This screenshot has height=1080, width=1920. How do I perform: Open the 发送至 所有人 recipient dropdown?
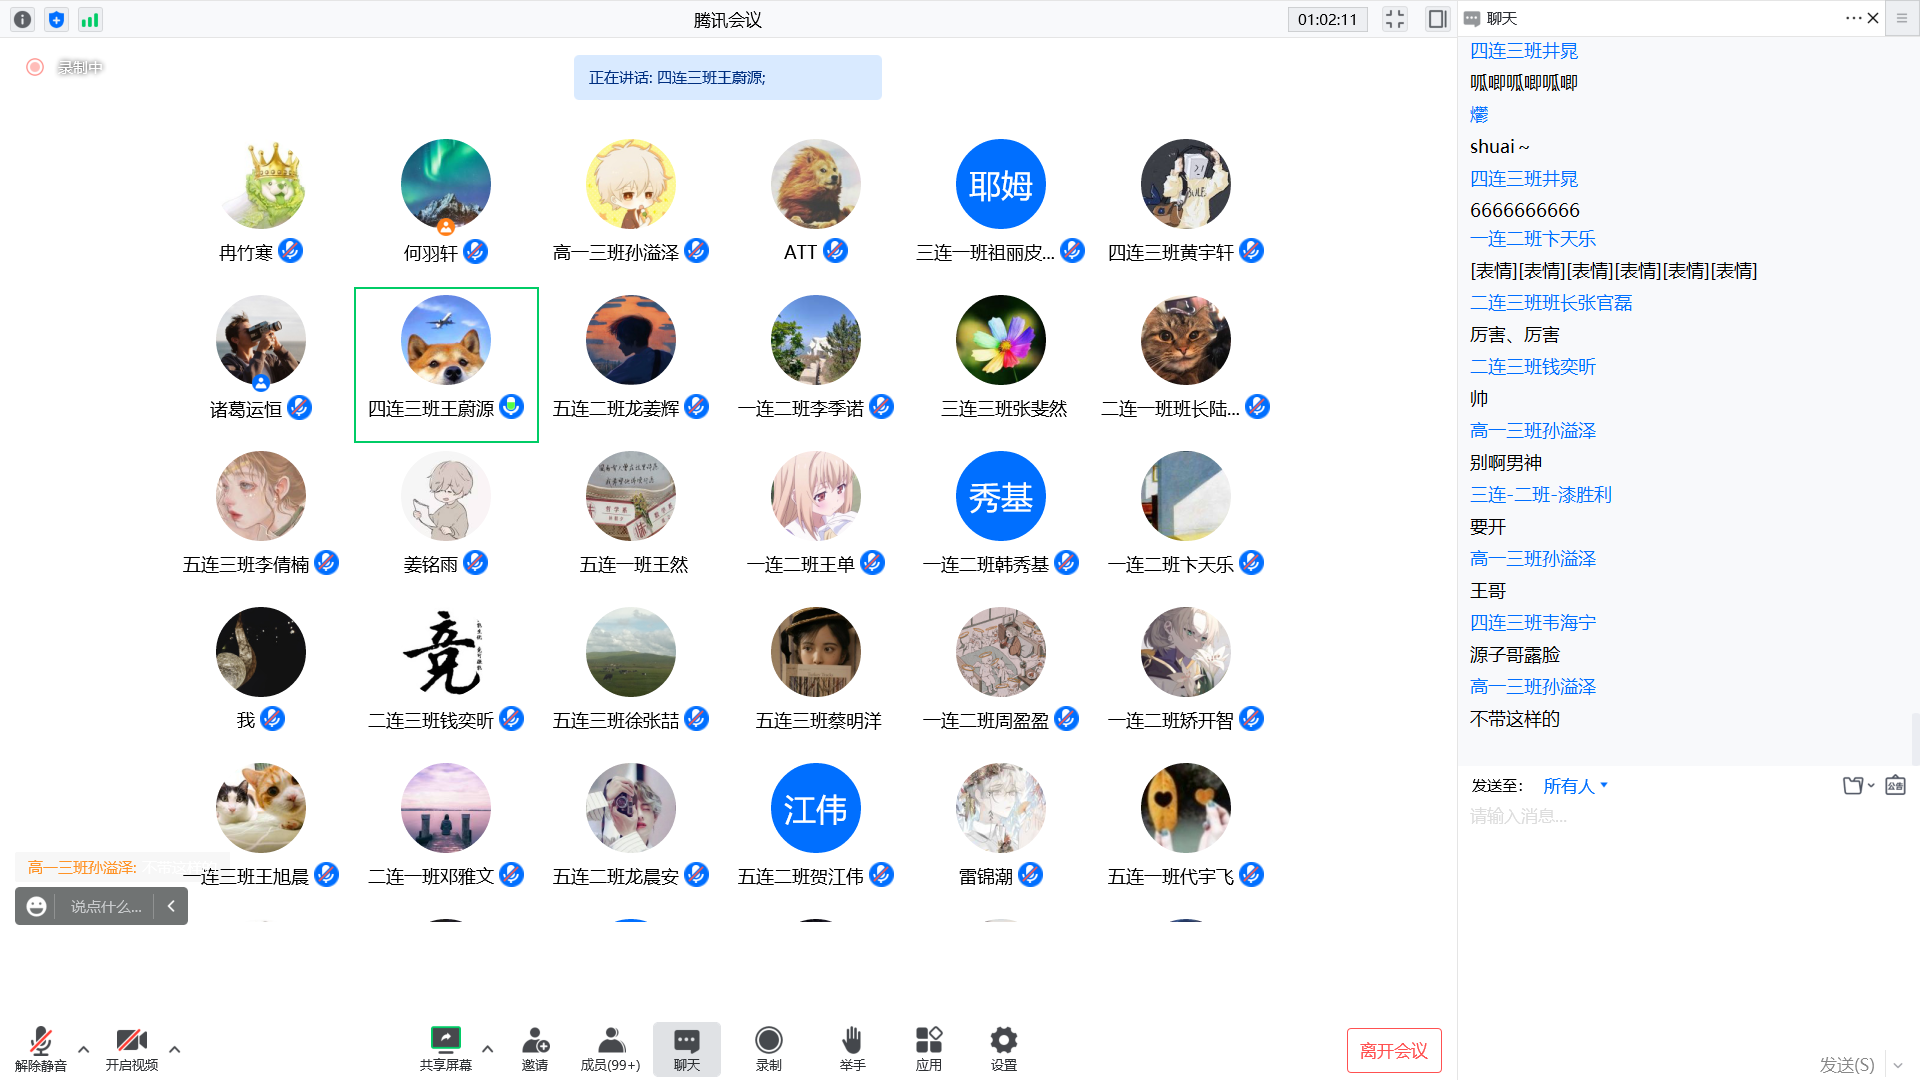point(1575,786)
